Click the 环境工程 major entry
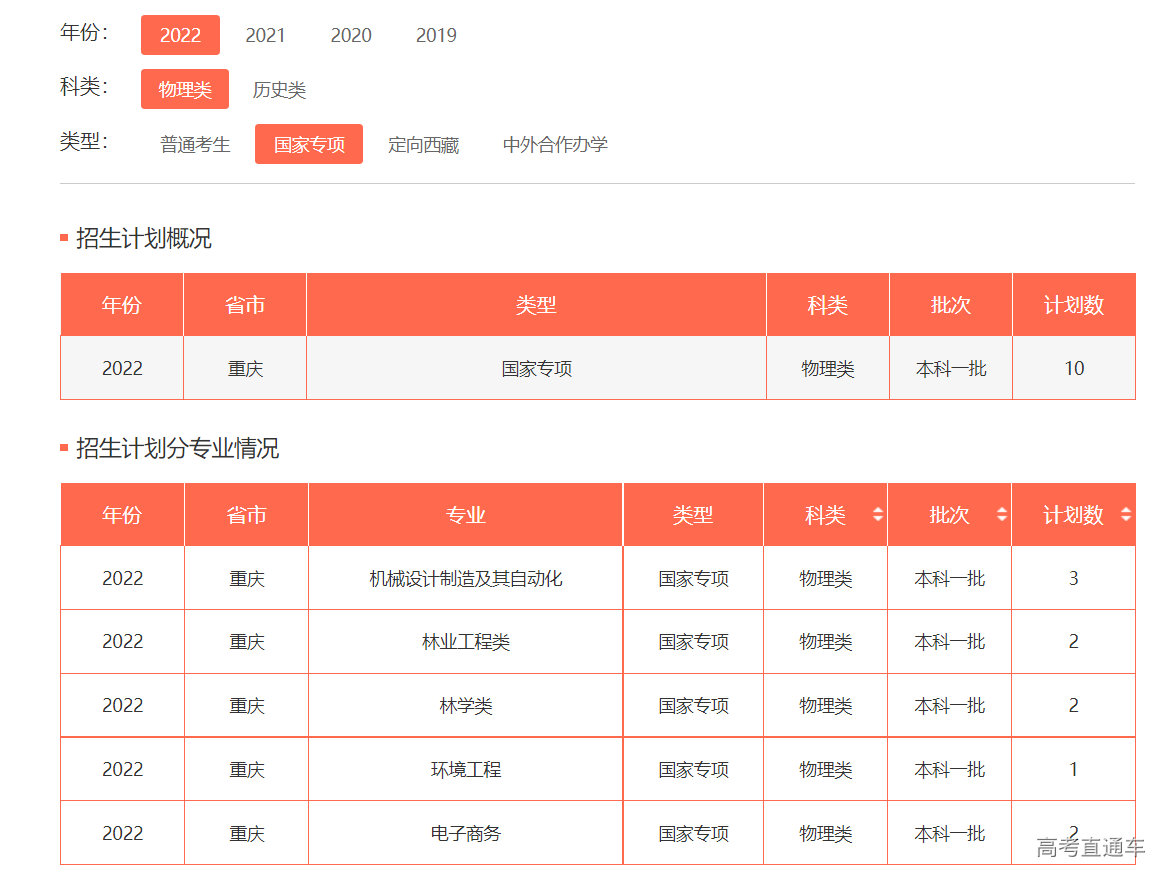 click(x=465, y=769)
